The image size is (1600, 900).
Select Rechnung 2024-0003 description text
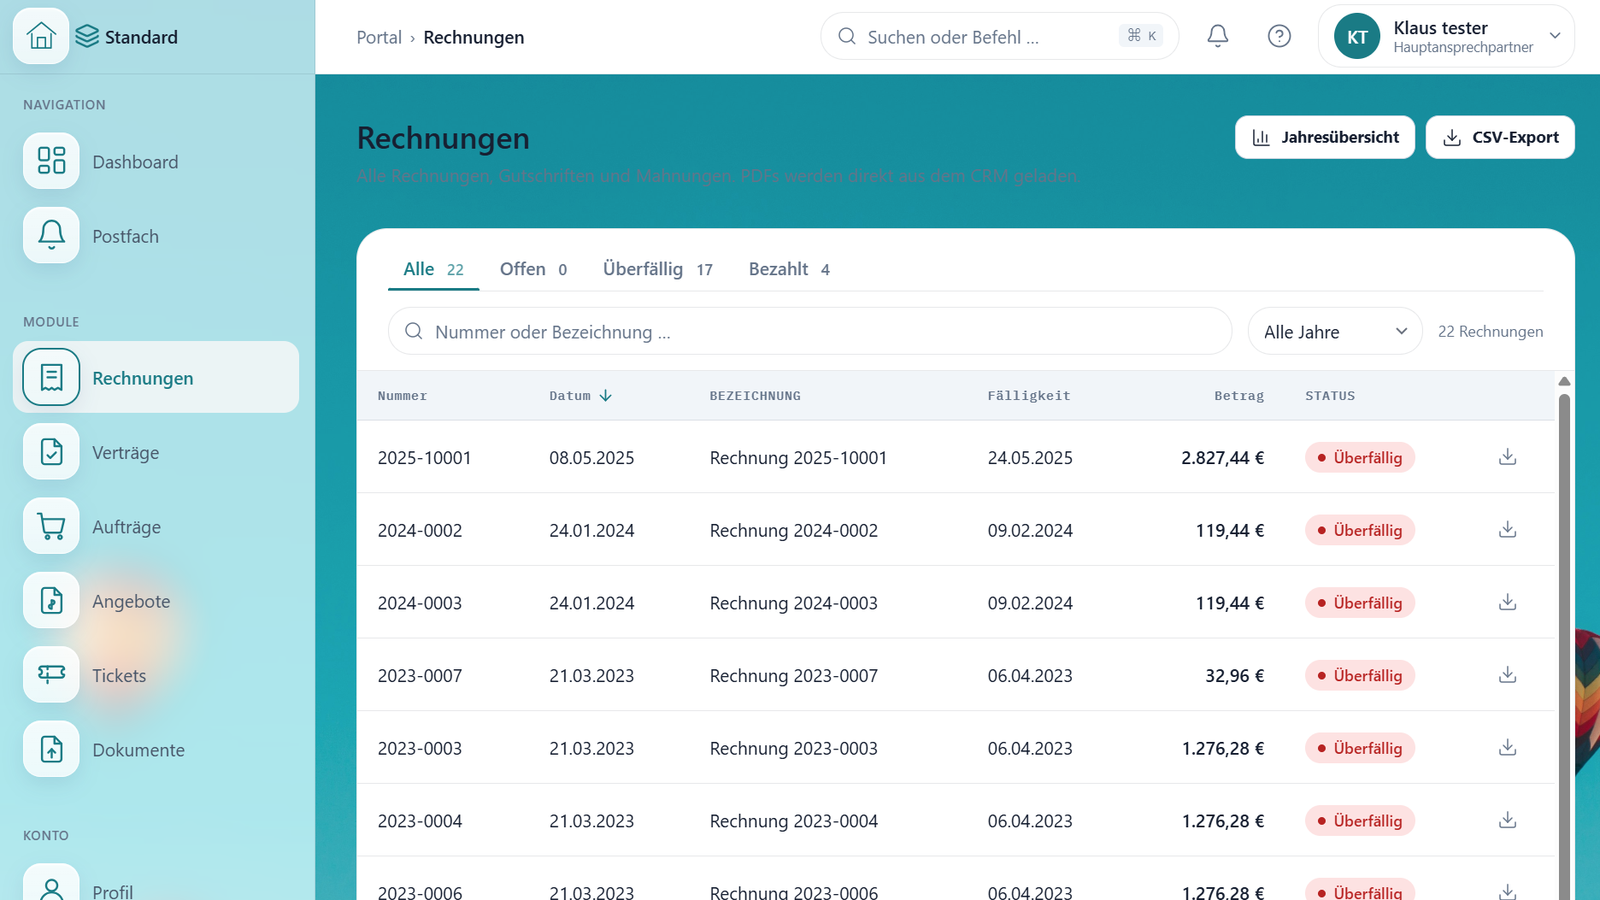pyautogui.click(x=794, y=603)
